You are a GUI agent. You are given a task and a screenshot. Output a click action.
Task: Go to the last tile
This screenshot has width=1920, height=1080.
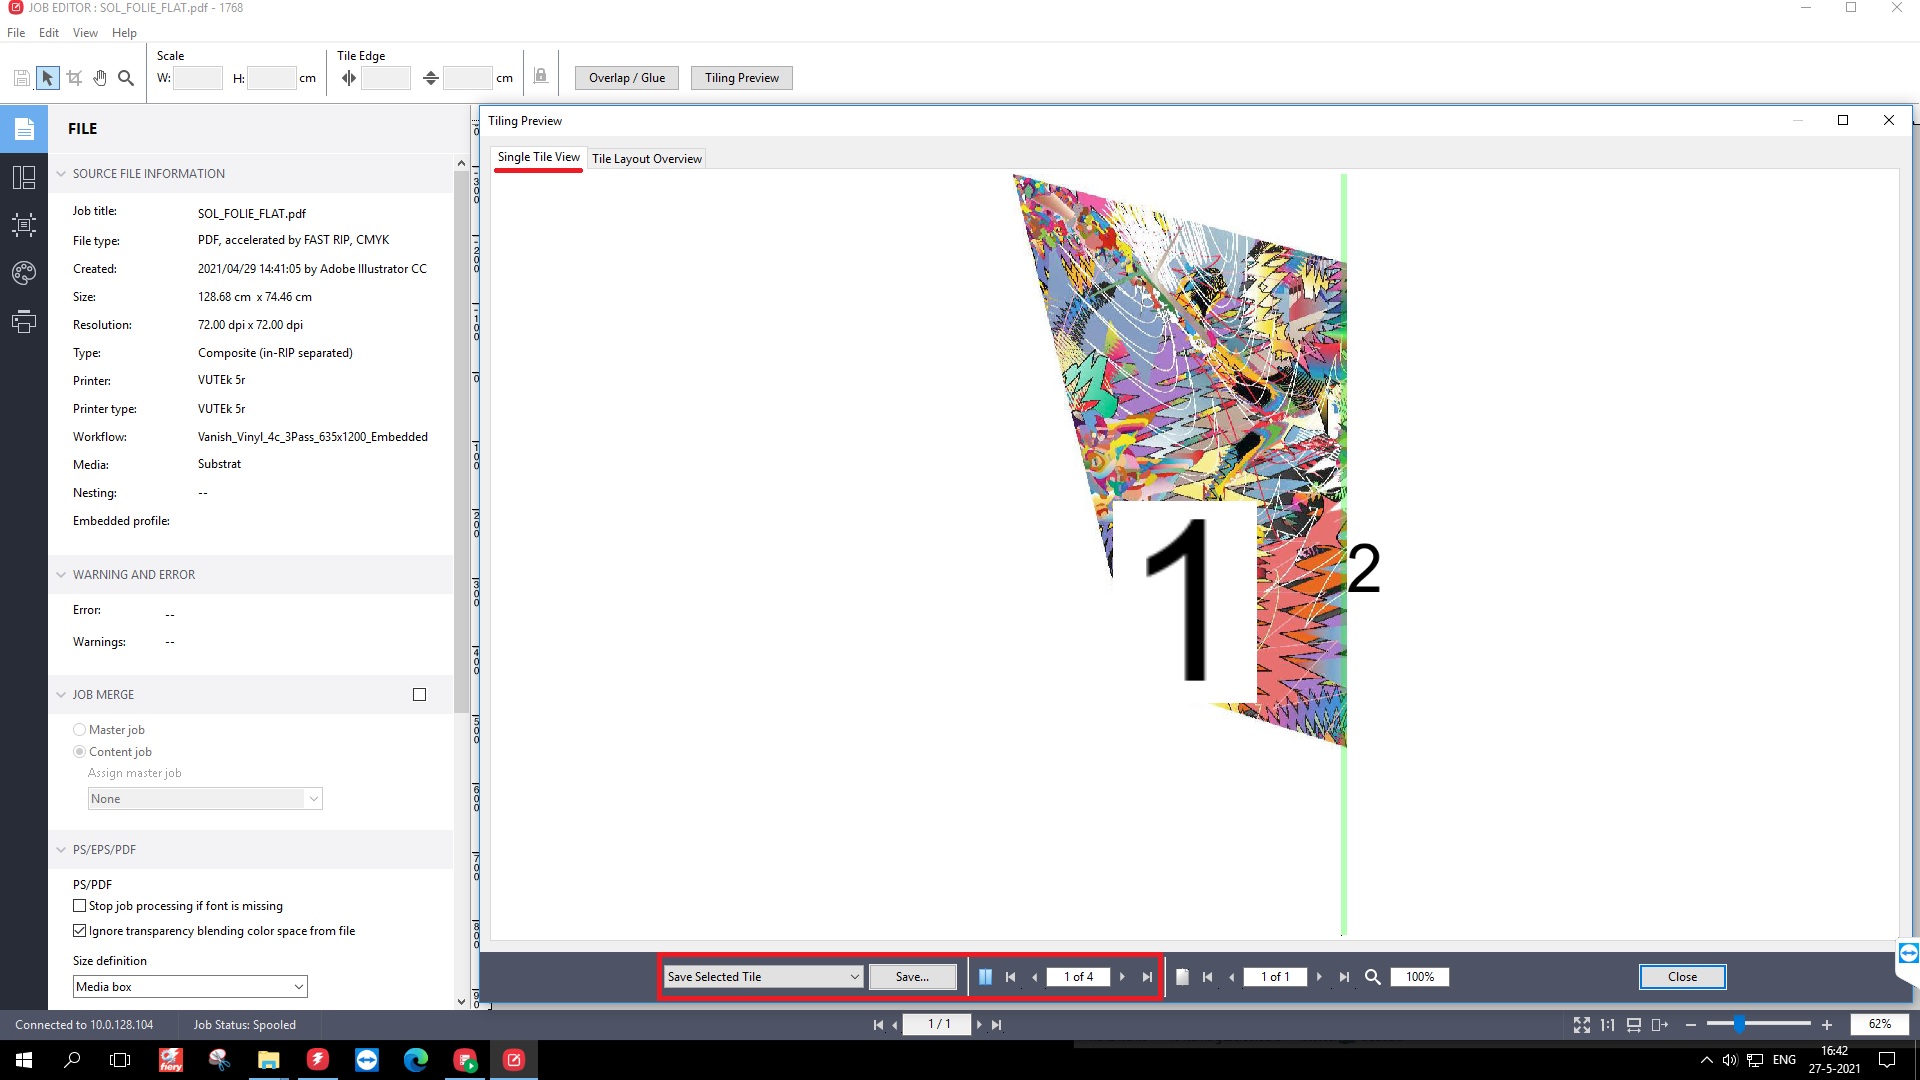1147,977
